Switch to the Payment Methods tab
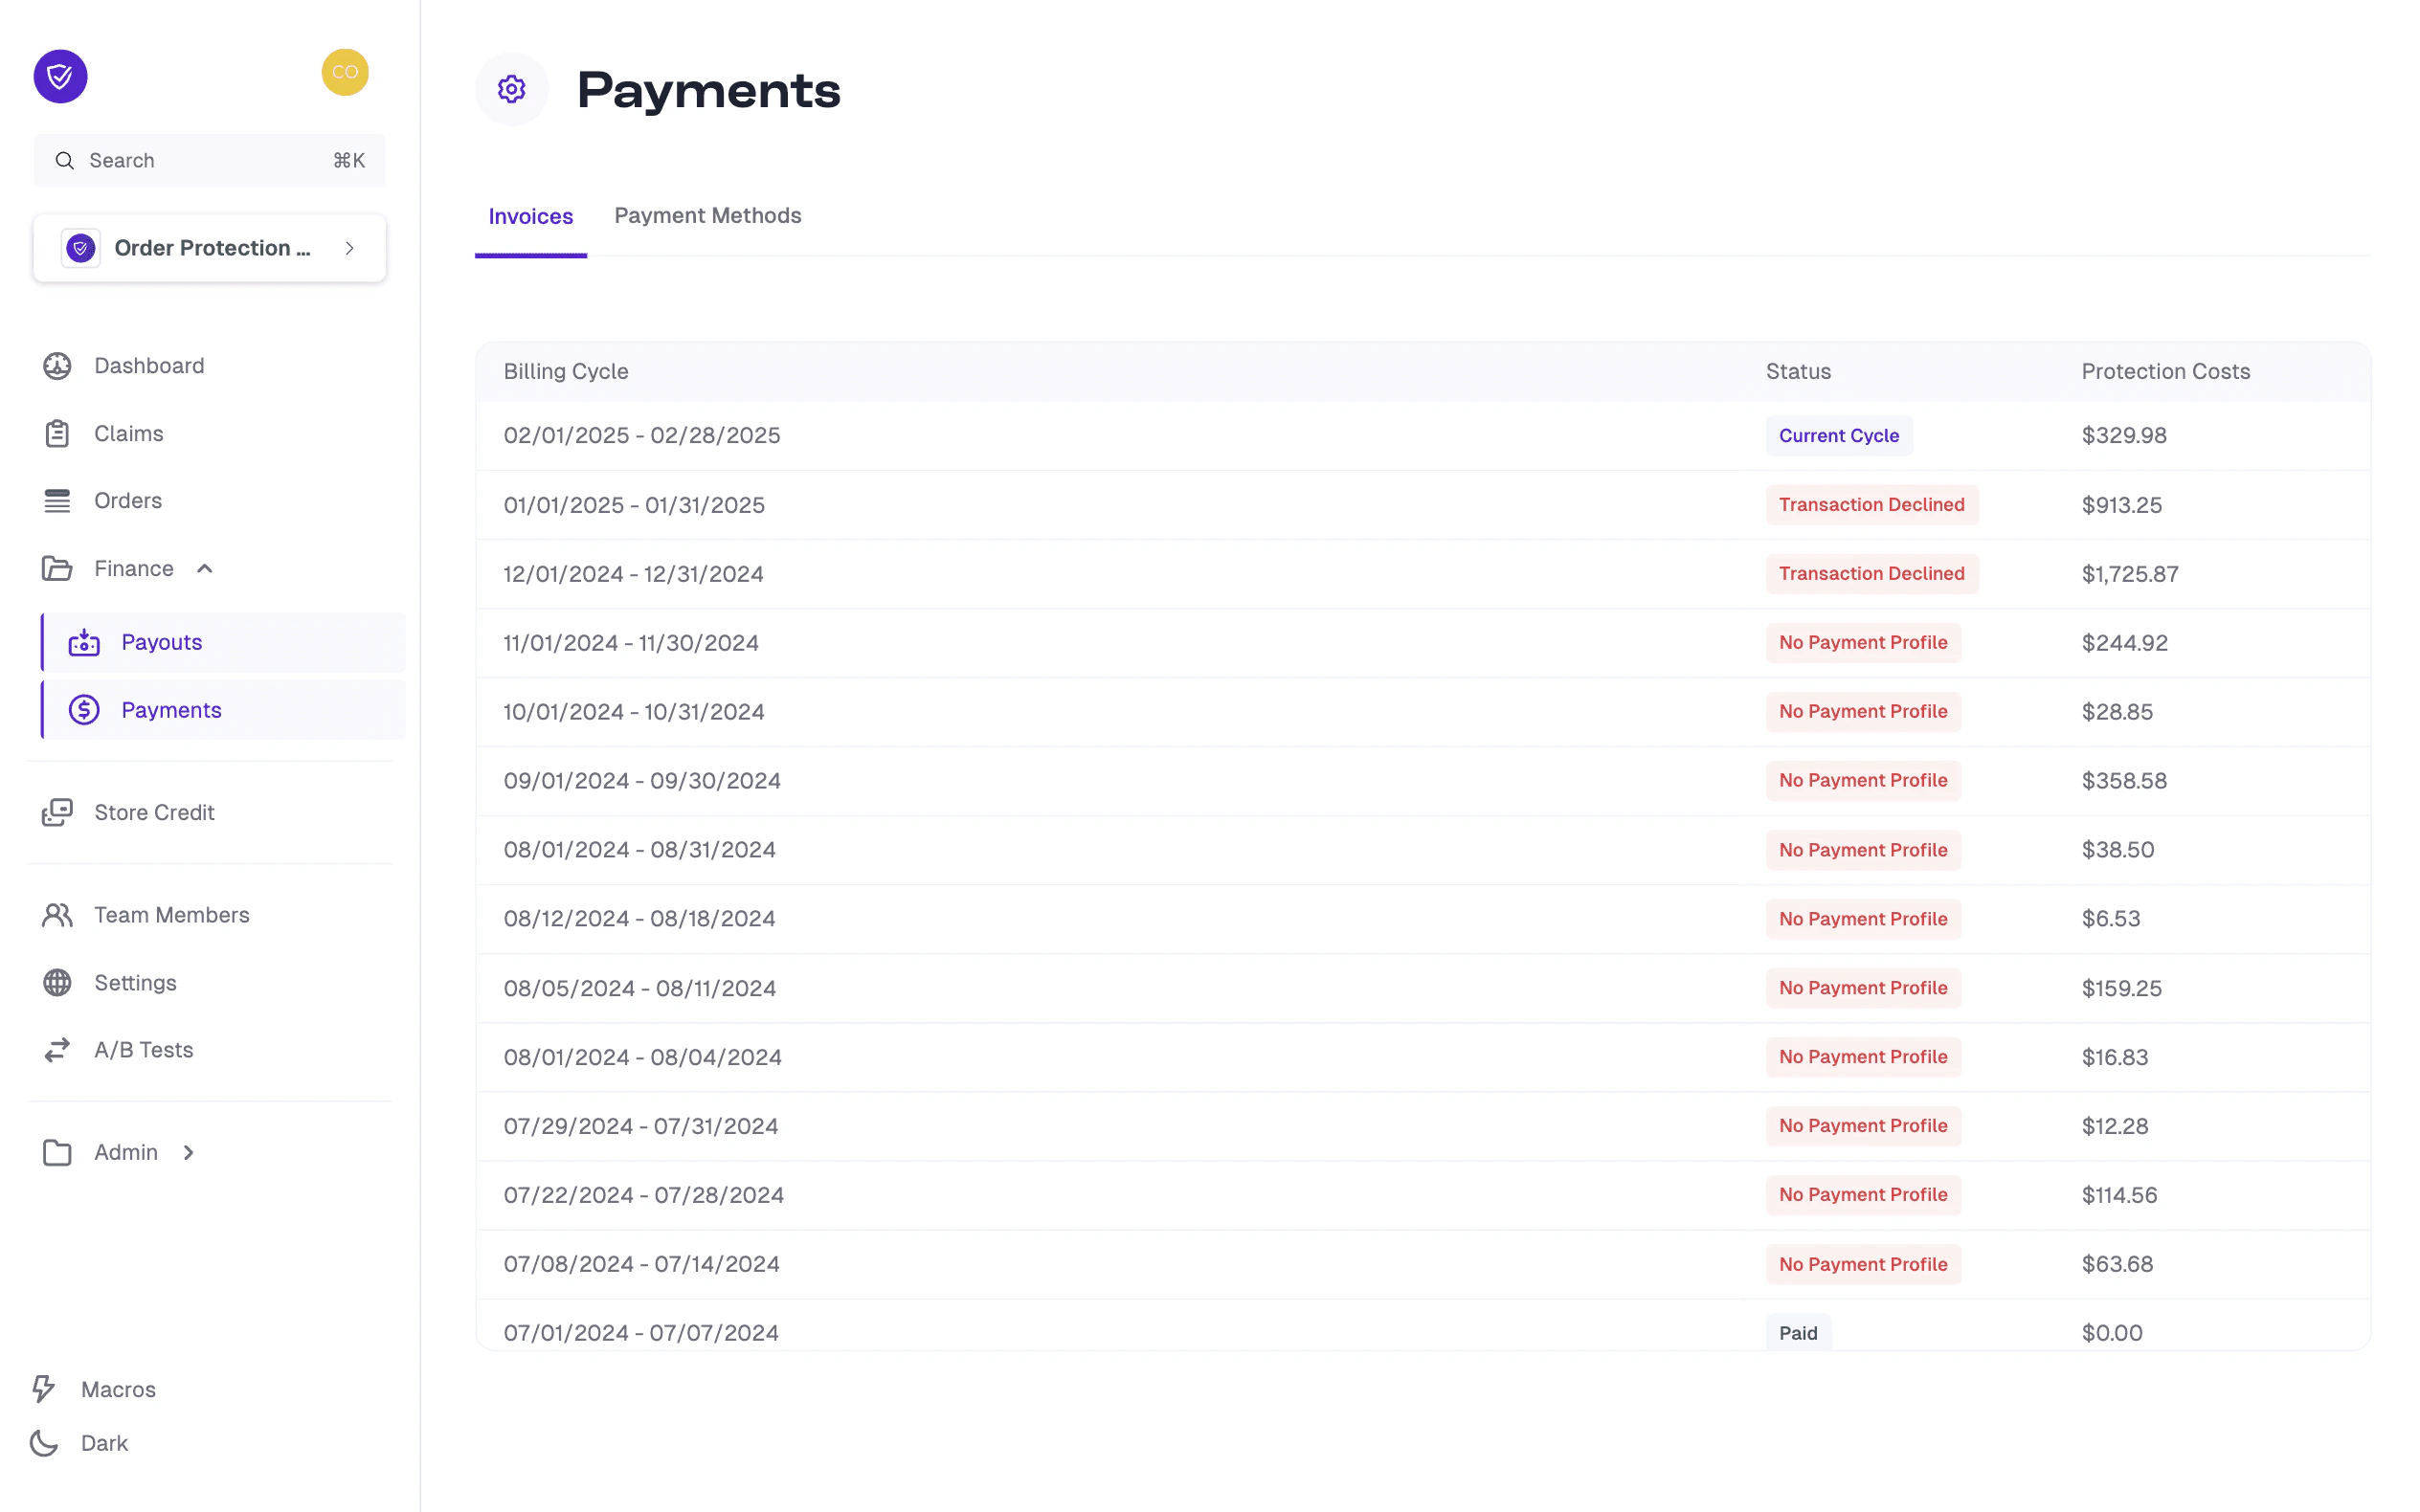The height and width of the screenshot is (1512, 2420). pyautogui.click(x=708, y=215)
